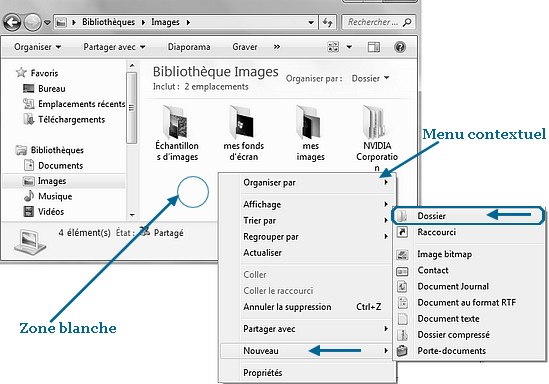
Task: Open the Partager avec toolbar dropdown
Action: coord(114,47)
